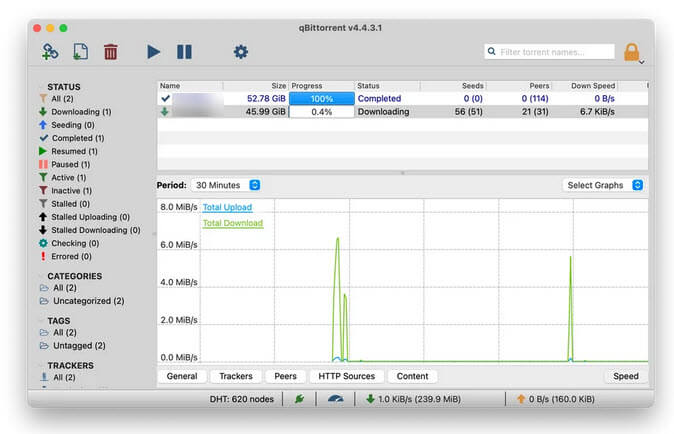Switch to the Trackers tab
The height and width of the screenshot is (434, 674).
236,376
